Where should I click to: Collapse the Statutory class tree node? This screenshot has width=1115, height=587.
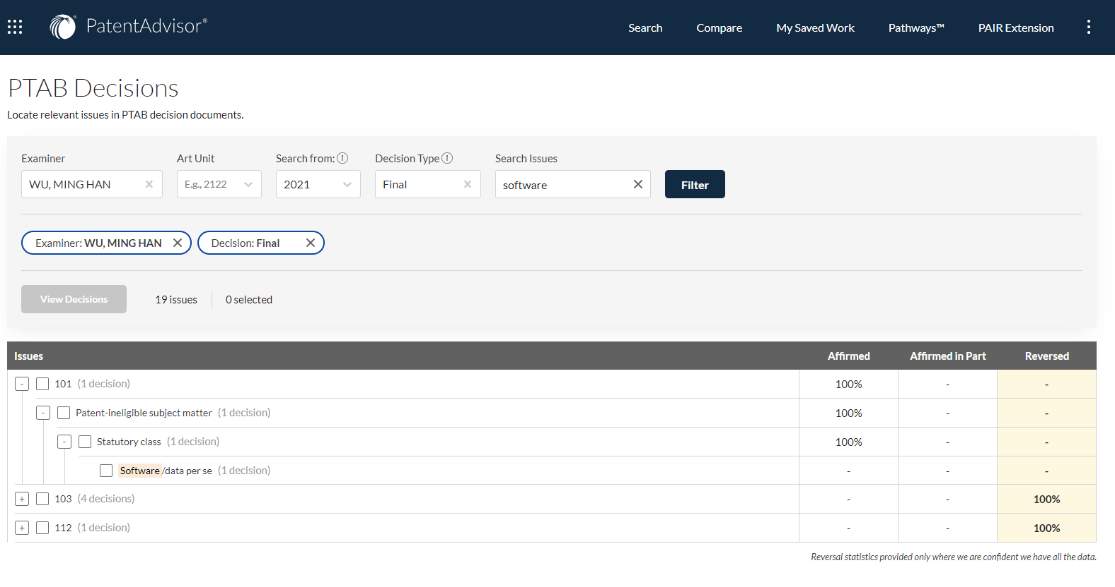64,441
